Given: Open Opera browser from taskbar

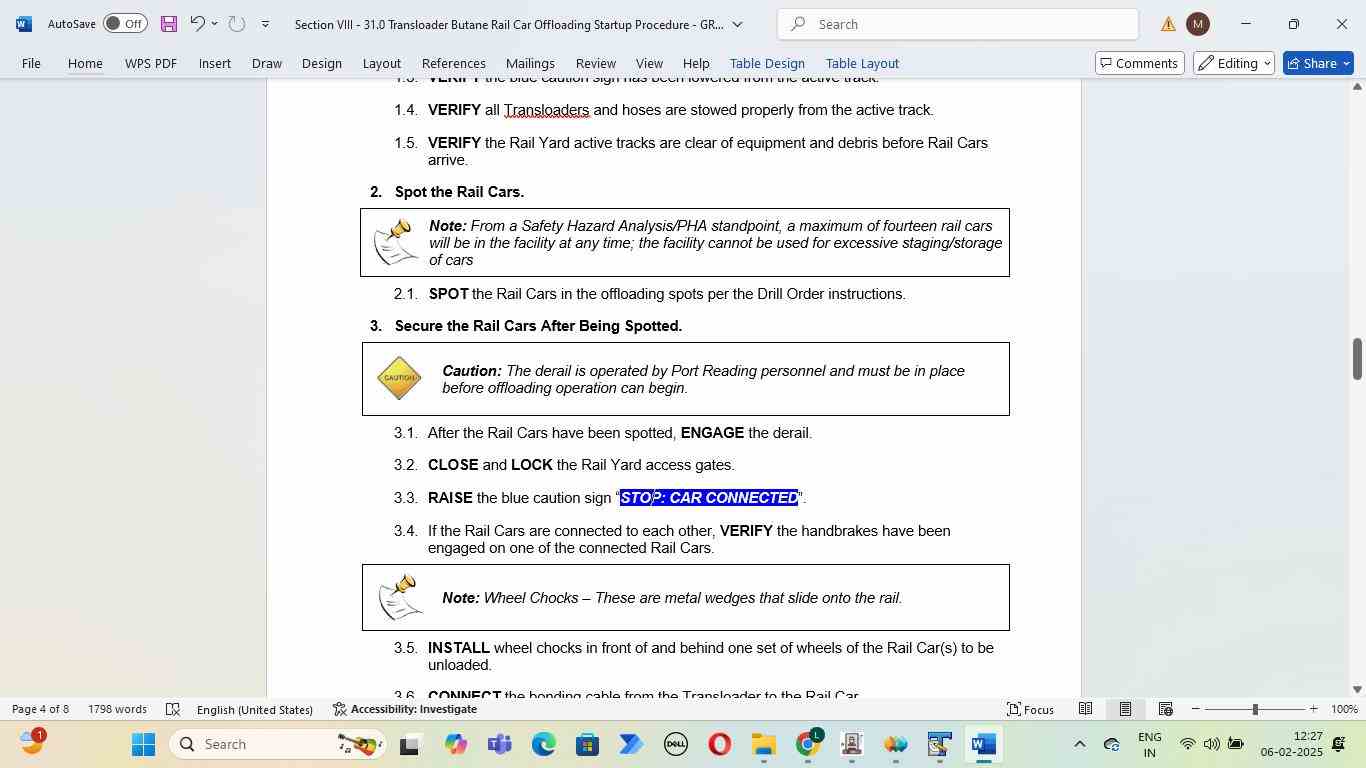Looking at the screenshot, I should (720, 745).
